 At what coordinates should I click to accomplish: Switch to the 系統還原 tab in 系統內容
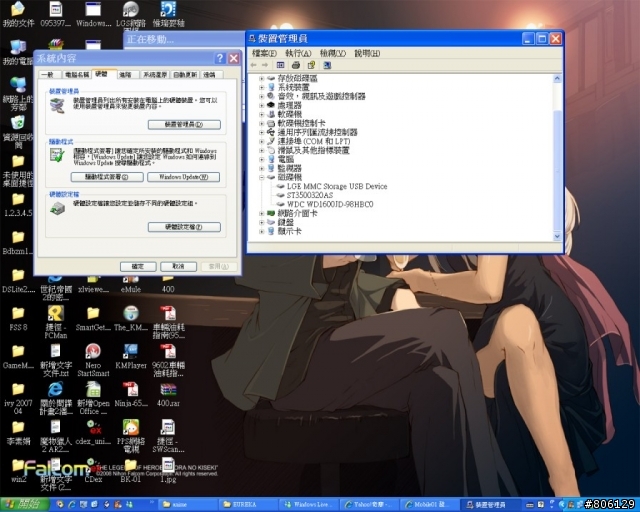click(155, 75)
